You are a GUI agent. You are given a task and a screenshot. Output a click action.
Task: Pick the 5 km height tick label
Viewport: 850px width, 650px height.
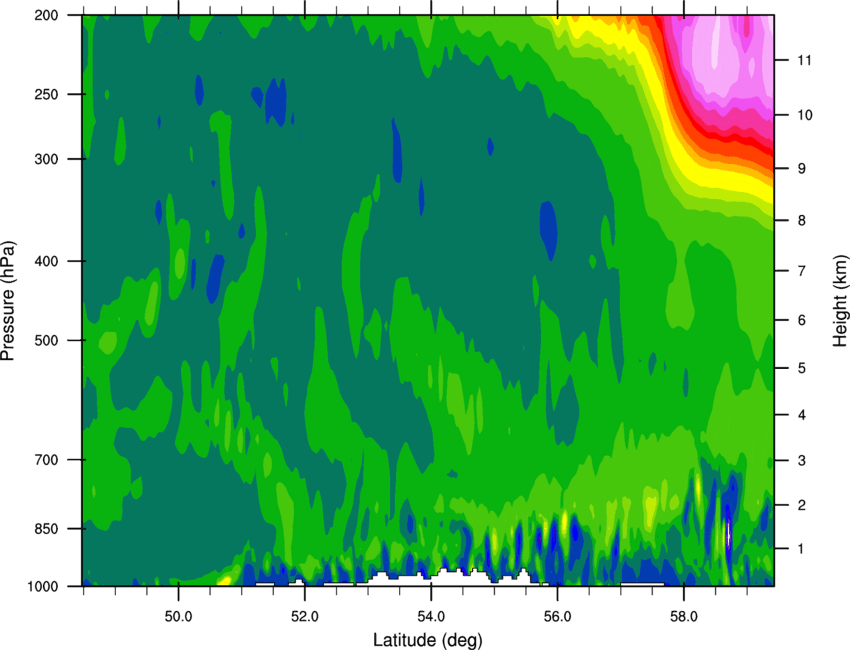point(801,368)
